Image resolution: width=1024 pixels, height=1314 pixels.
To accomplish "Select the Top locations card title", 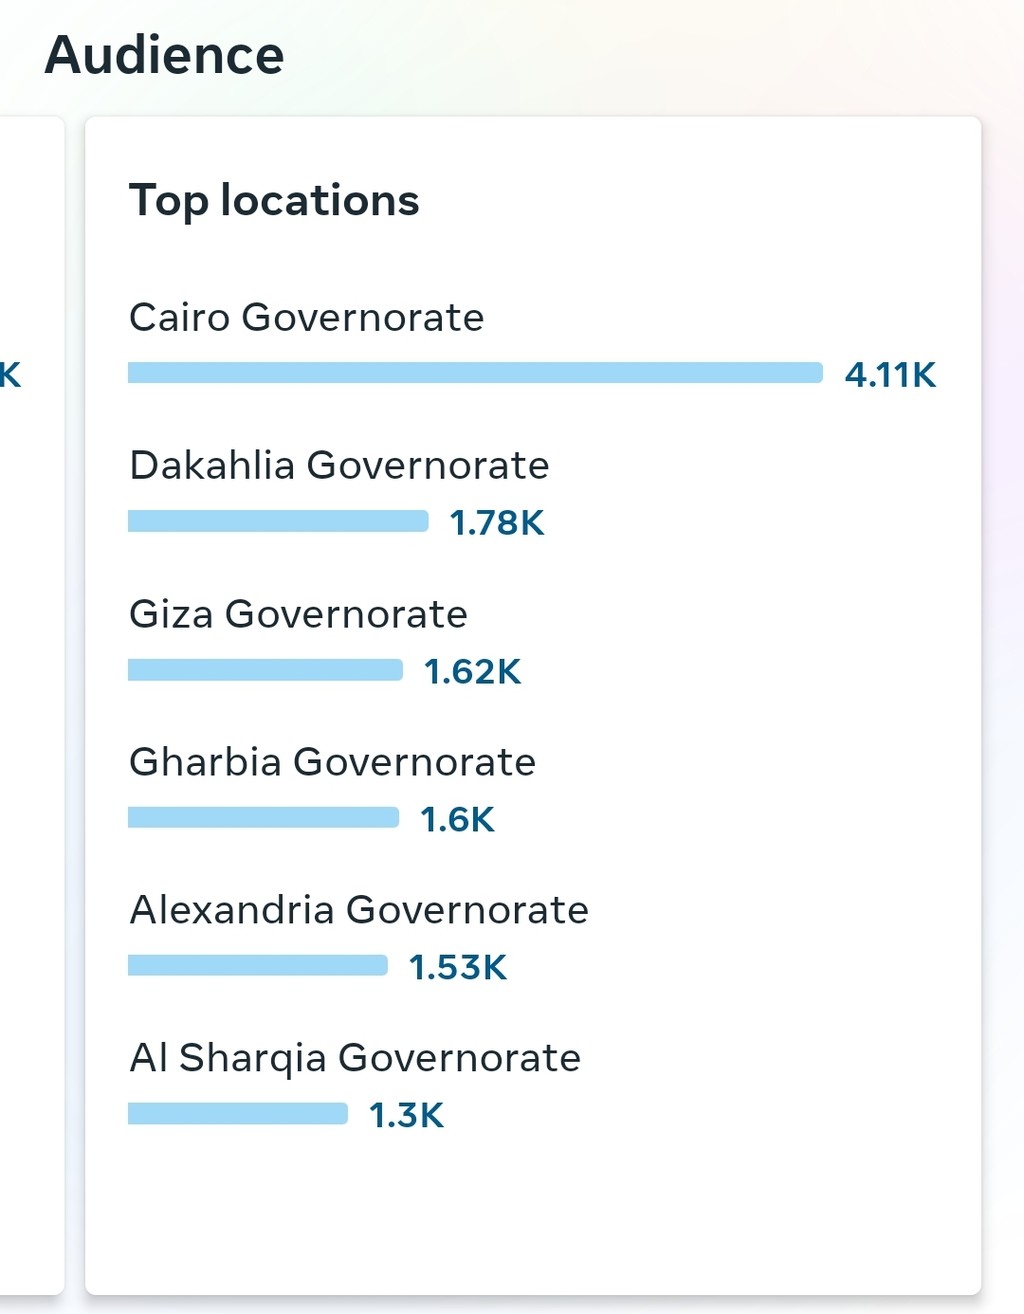I will 274,200.
